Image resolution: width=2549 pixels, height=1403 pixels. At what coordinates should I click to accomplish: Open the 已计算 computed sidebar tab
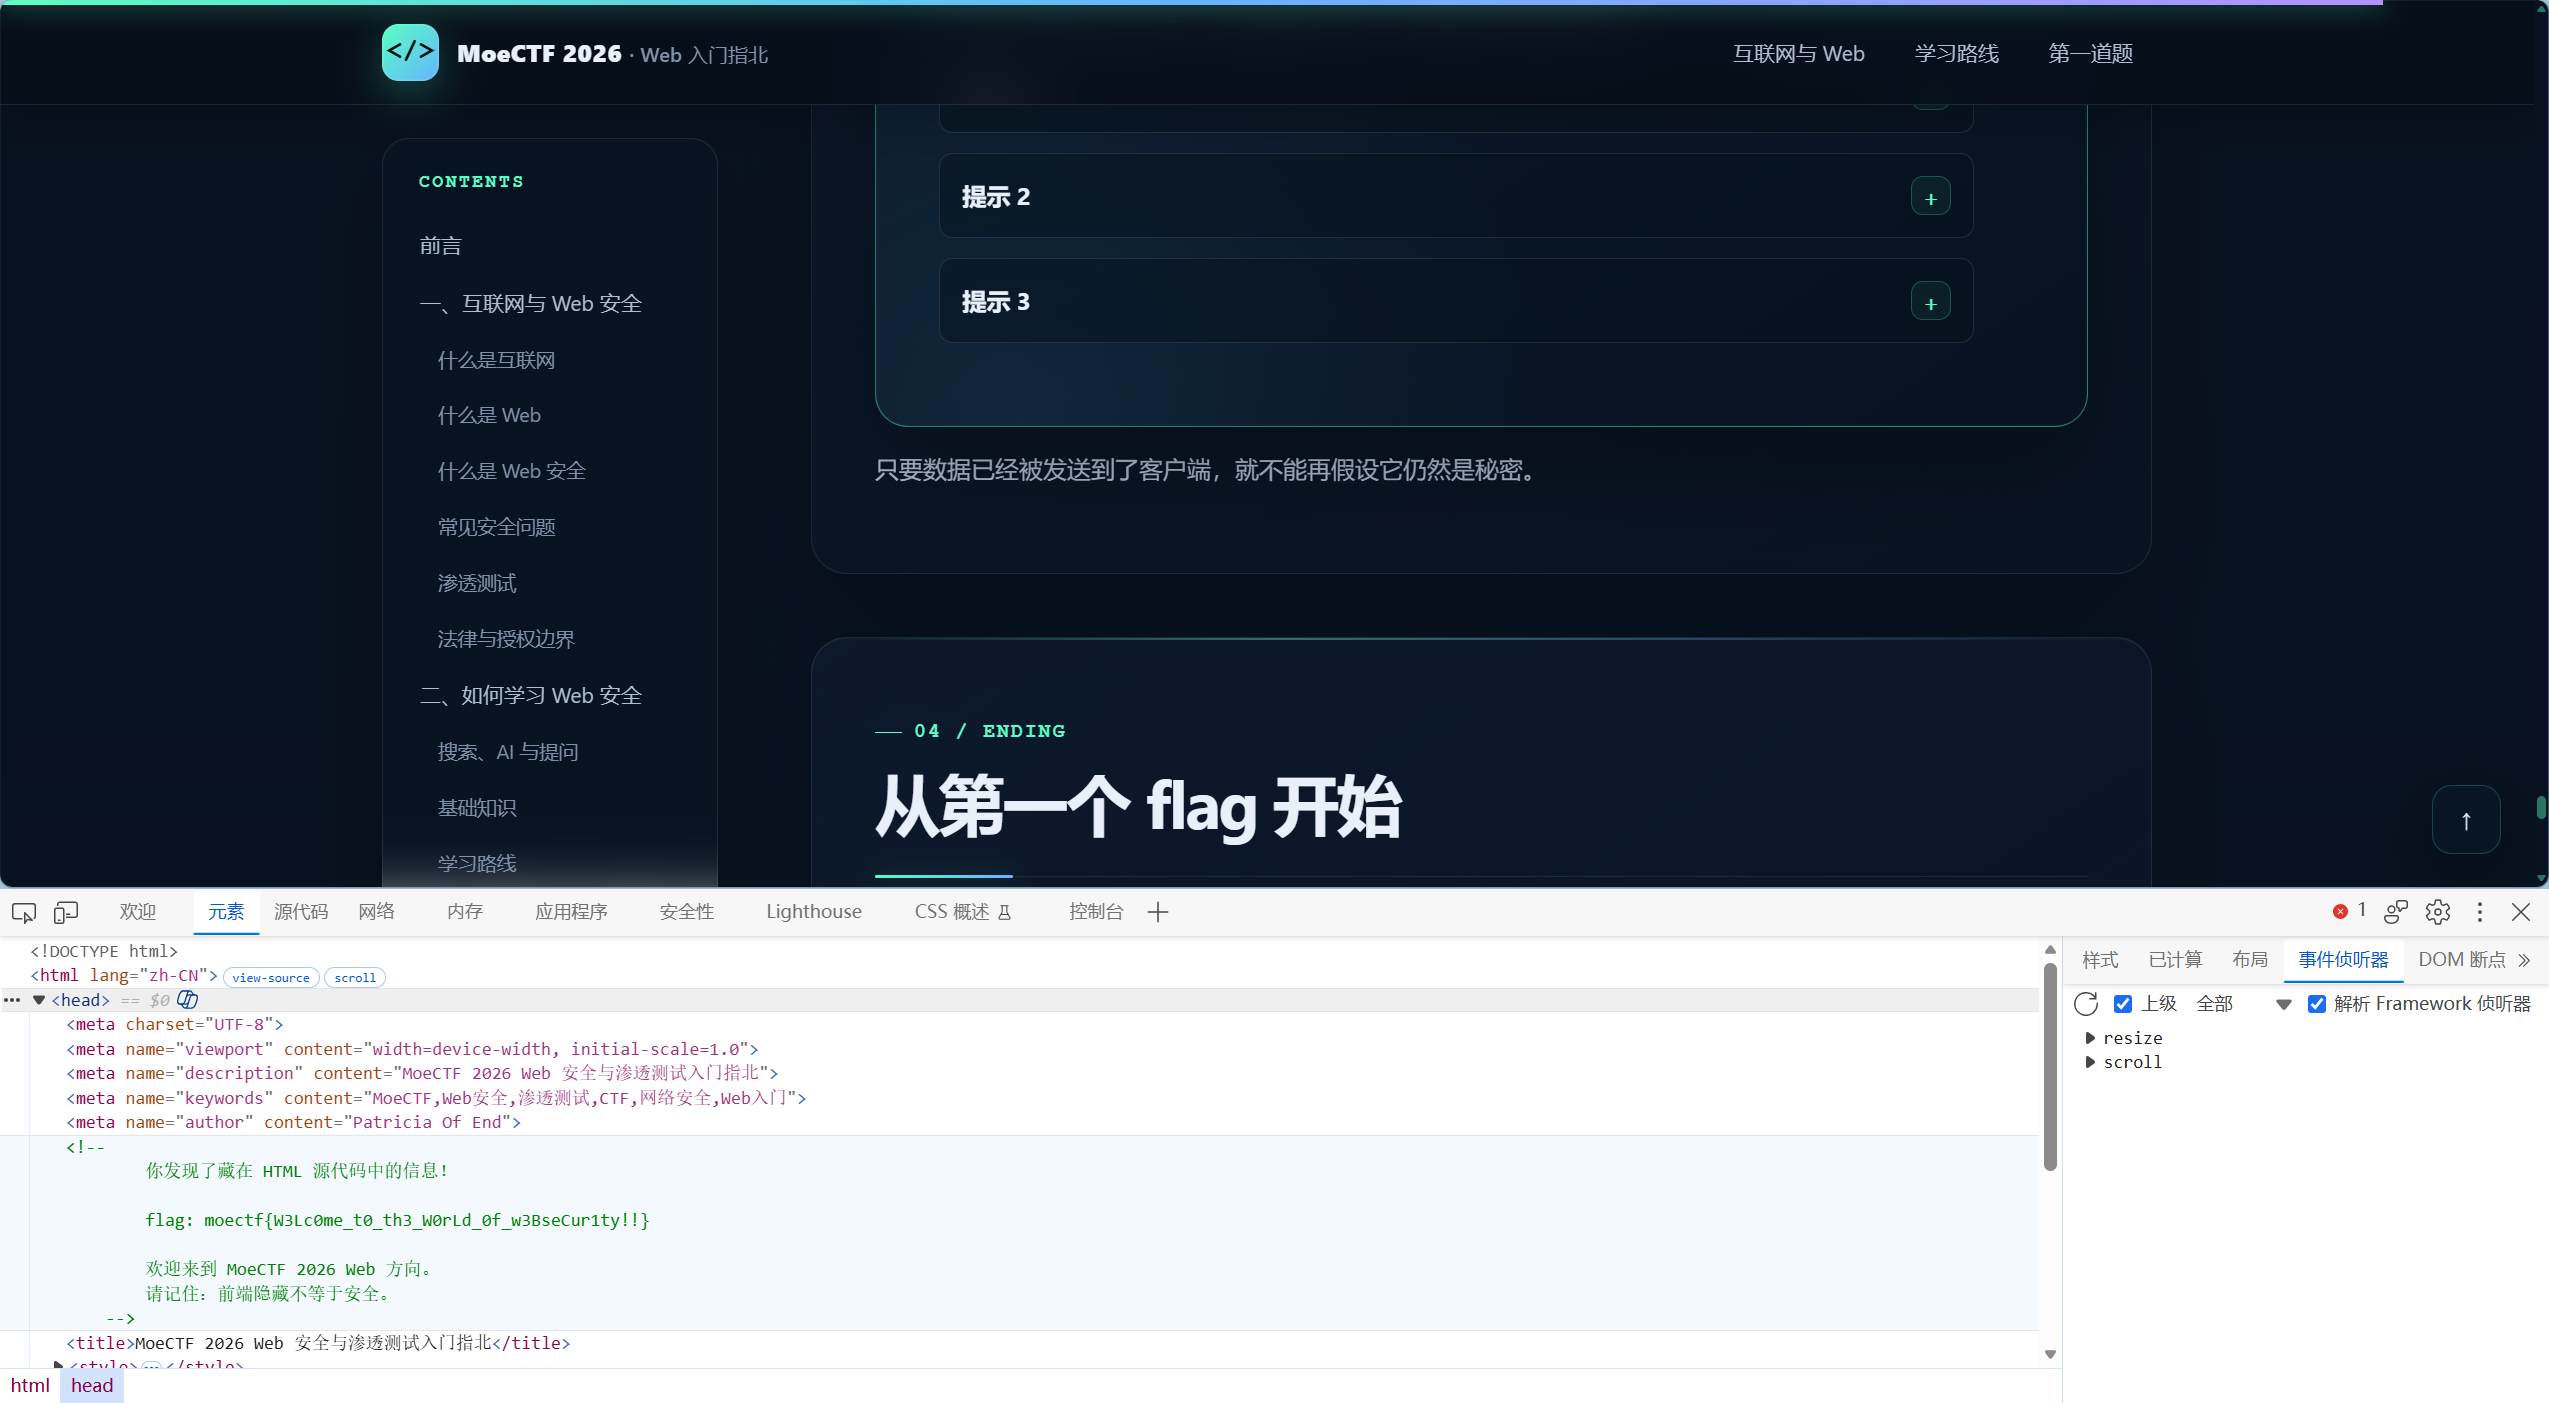[2176, 960]
